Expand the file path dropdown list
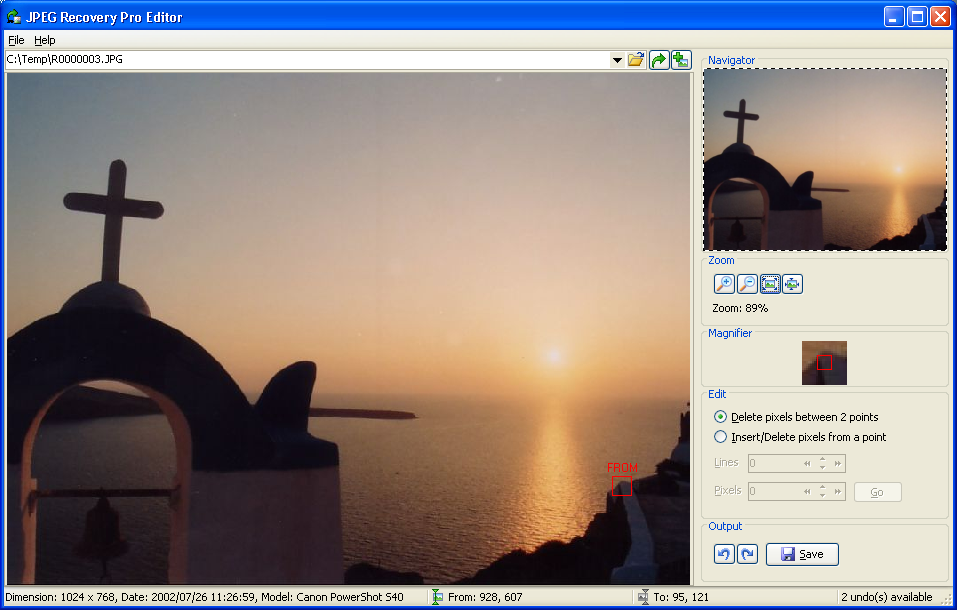This screenshot has height=610, width=957. [617, 60]
